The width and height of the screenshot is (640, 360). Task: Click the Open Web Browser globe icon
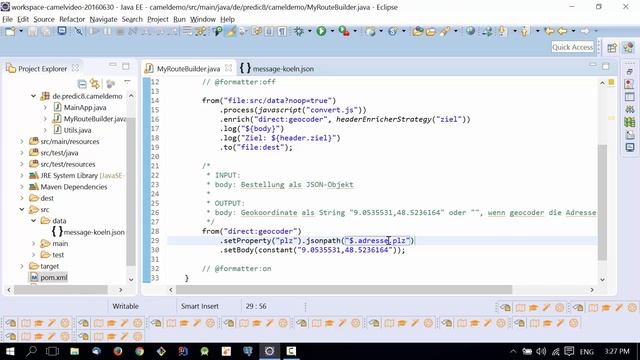click(x=471, y=31)
